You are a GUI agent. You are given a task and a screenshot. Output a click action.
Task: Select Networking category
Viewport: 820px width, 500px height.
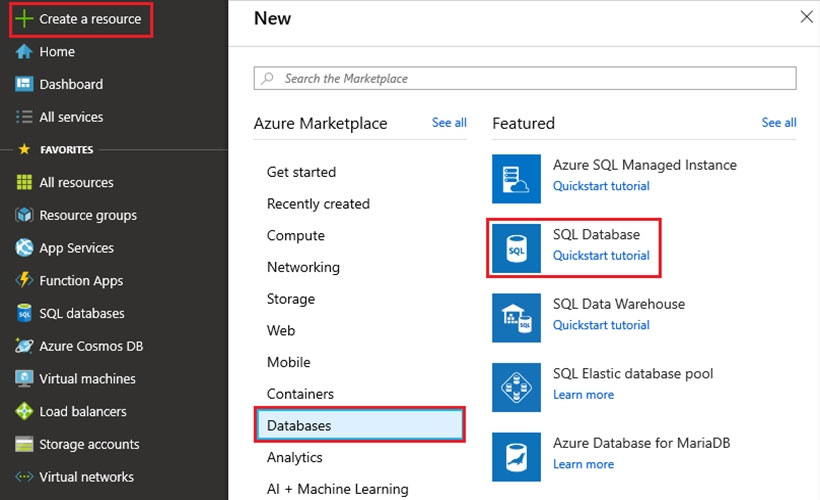(303, 267)
